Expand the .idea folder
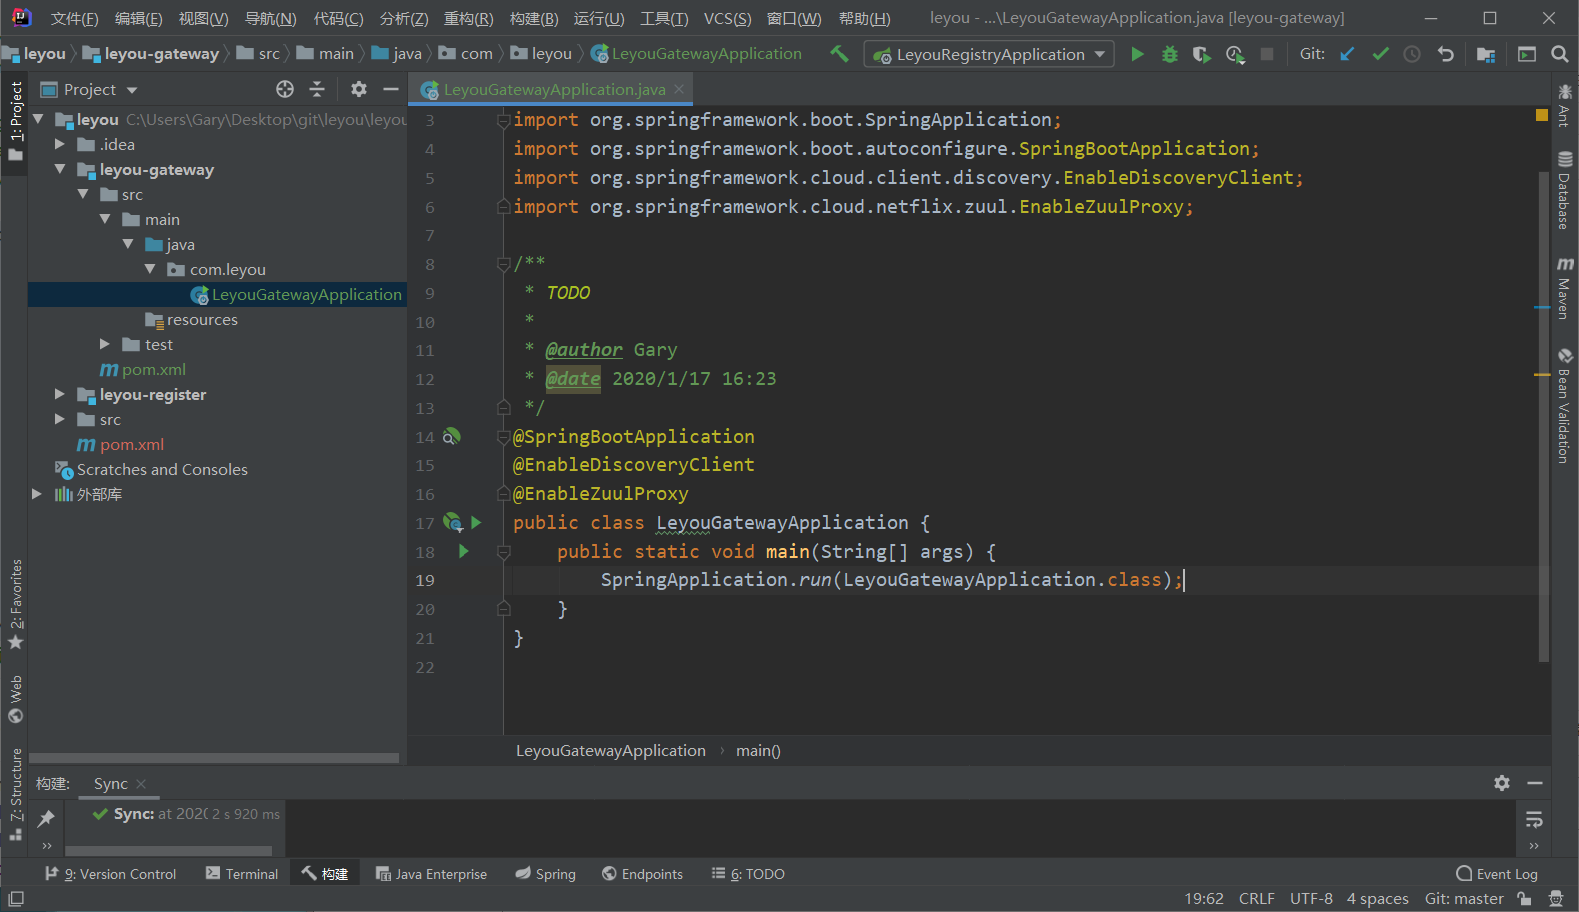 coord(60,144)
